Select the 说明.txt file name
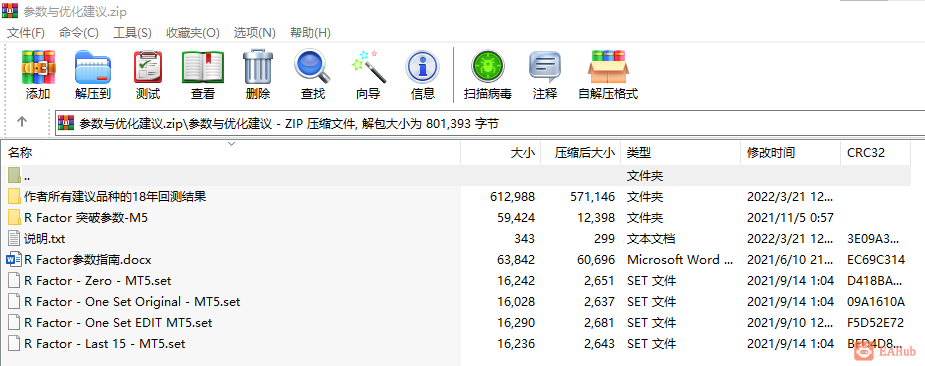Viewport: 925px width, 366px height. click(x=45, y=238)
